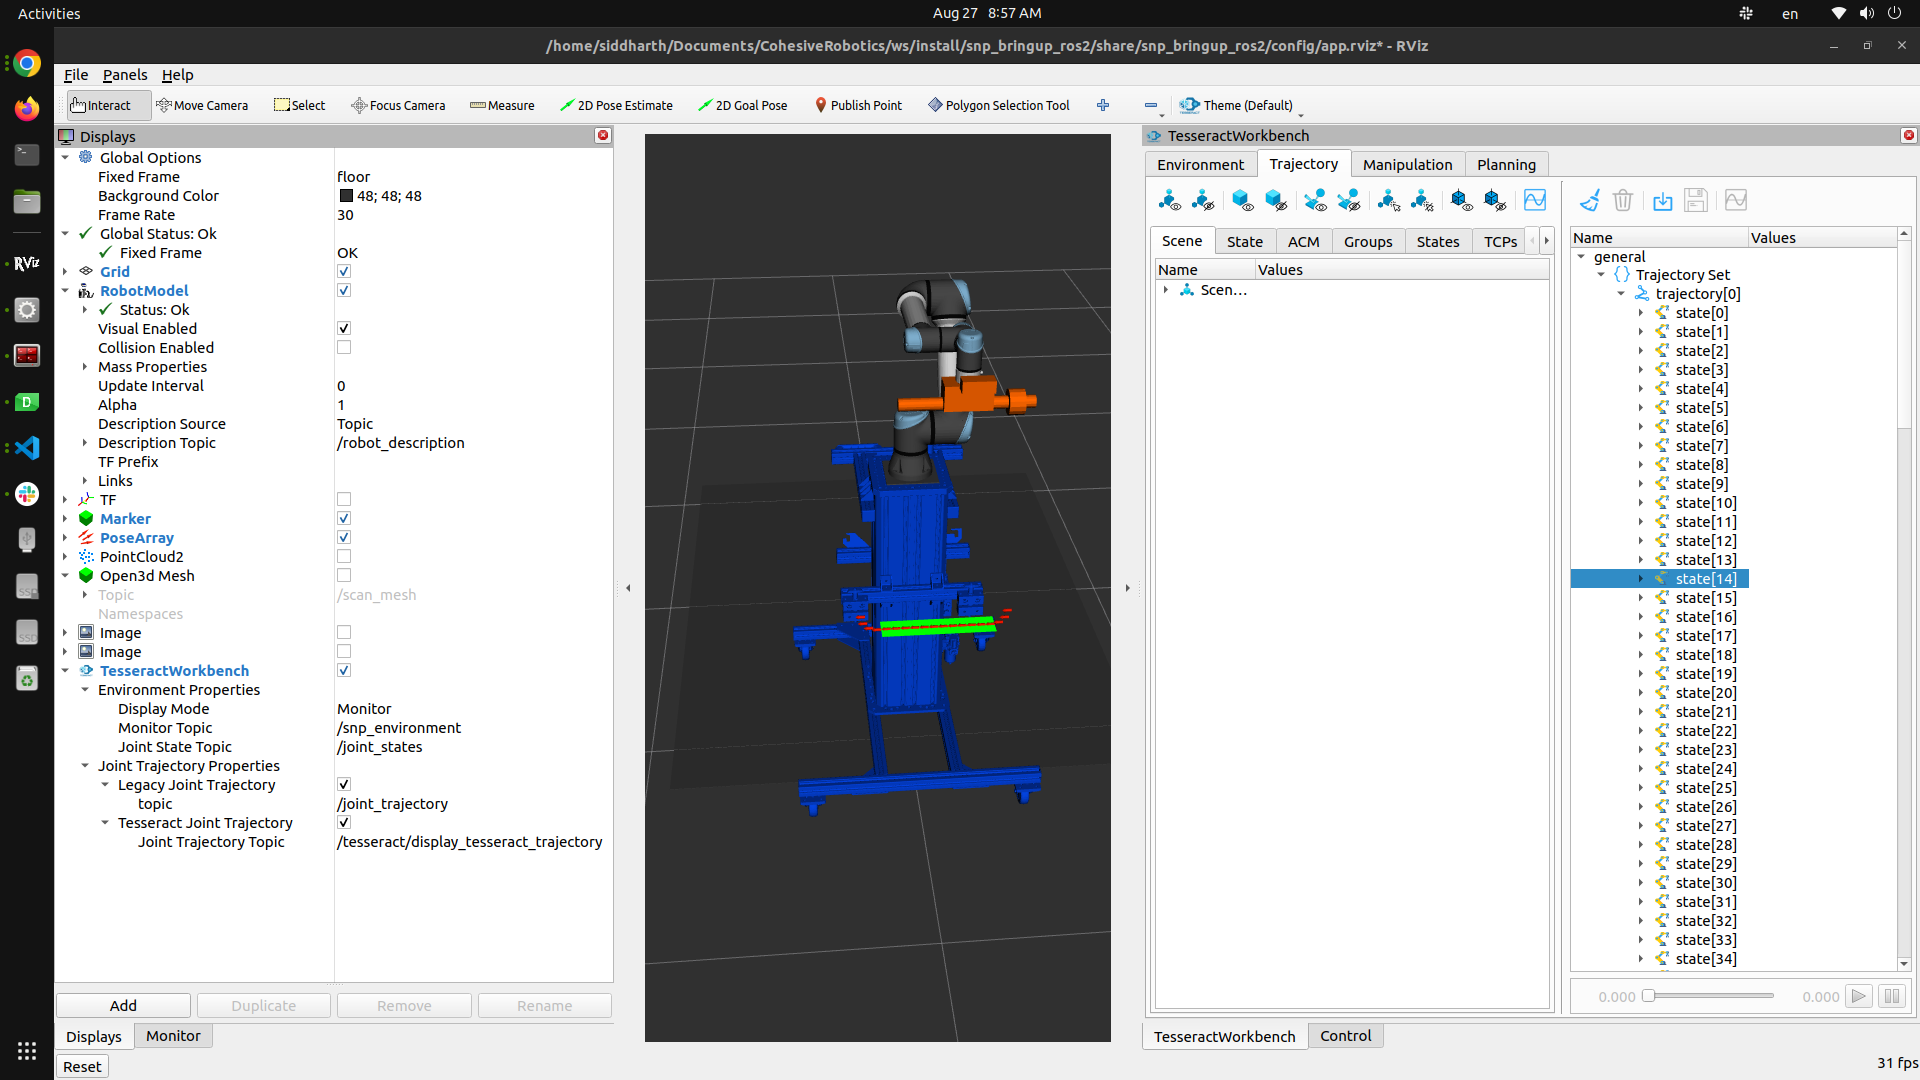Expand state[14] in the trajectory tree

click(x=1641, y=579)
